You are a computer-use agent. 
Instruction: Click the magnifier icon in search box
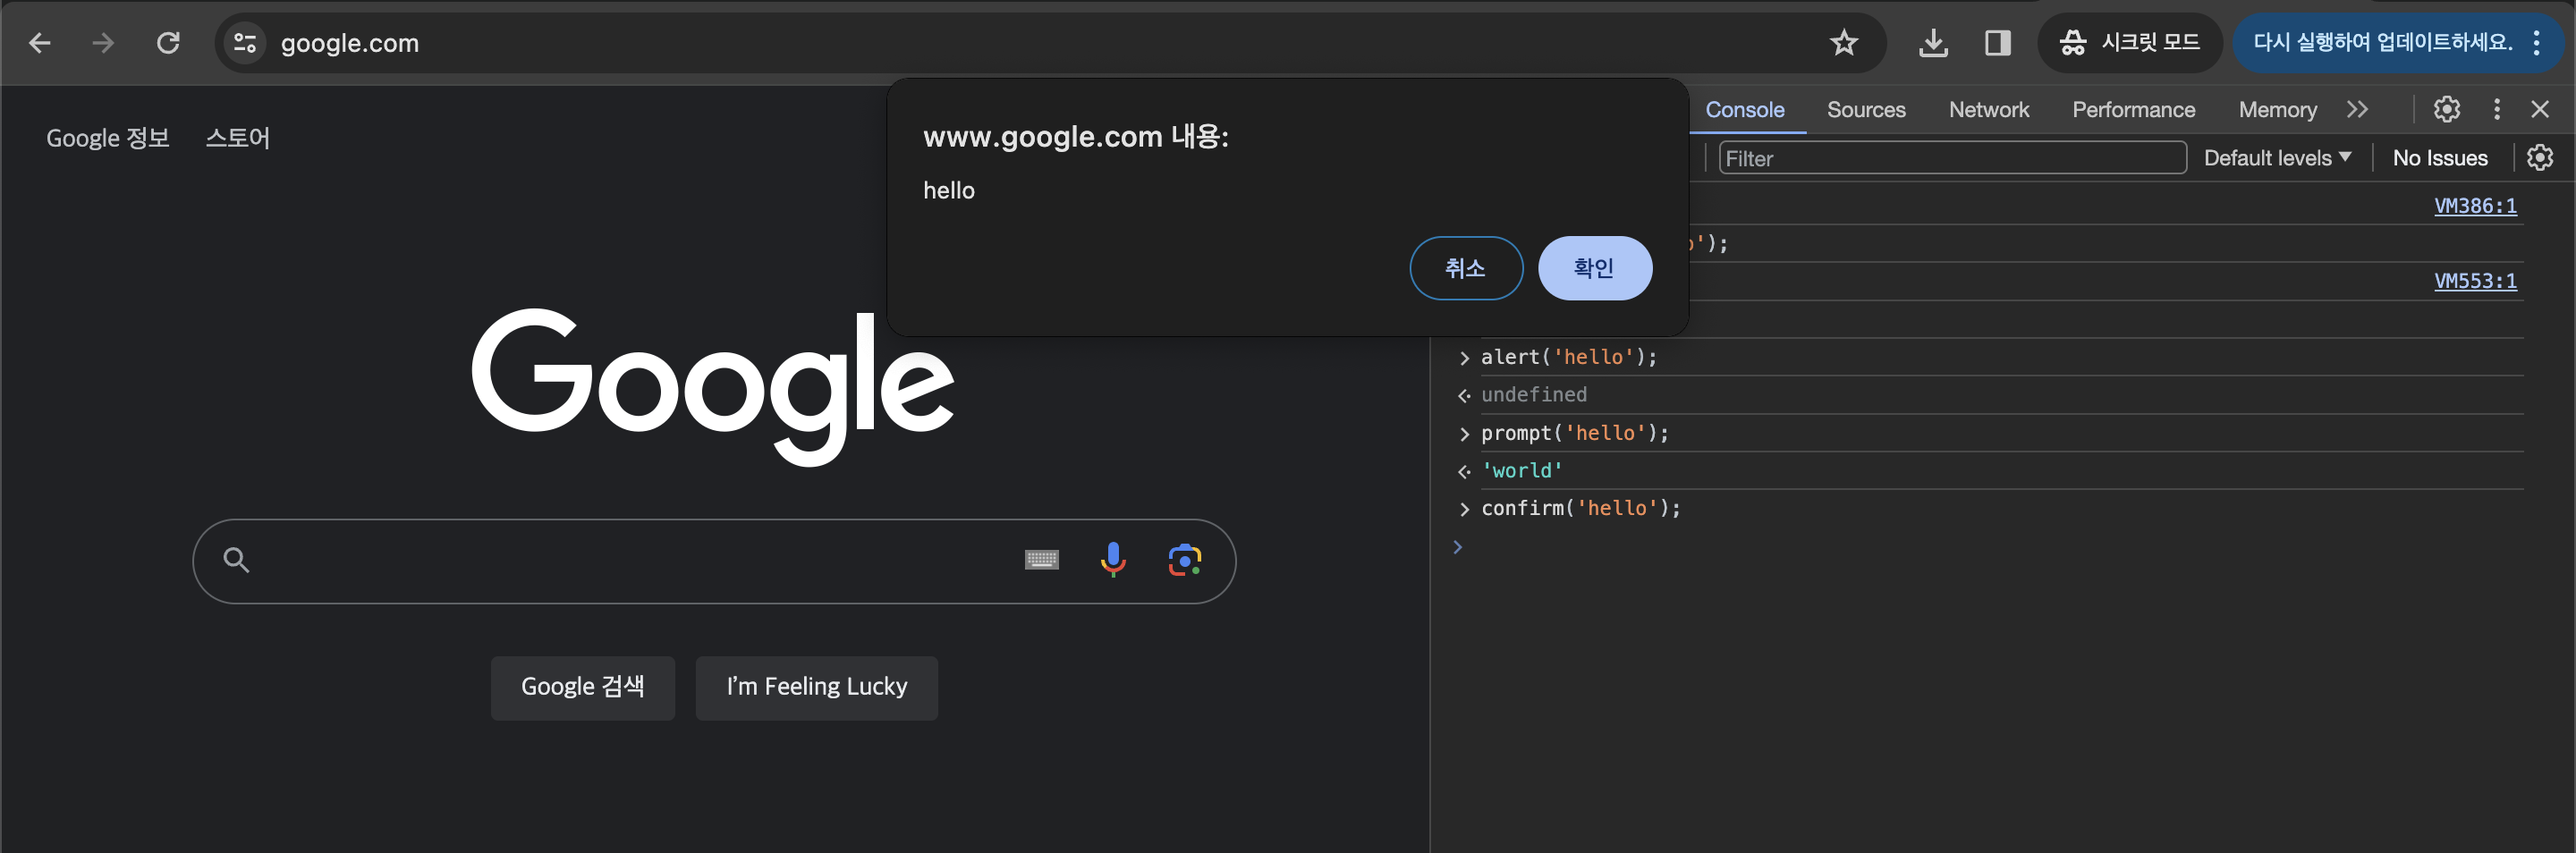pos(236,560)
